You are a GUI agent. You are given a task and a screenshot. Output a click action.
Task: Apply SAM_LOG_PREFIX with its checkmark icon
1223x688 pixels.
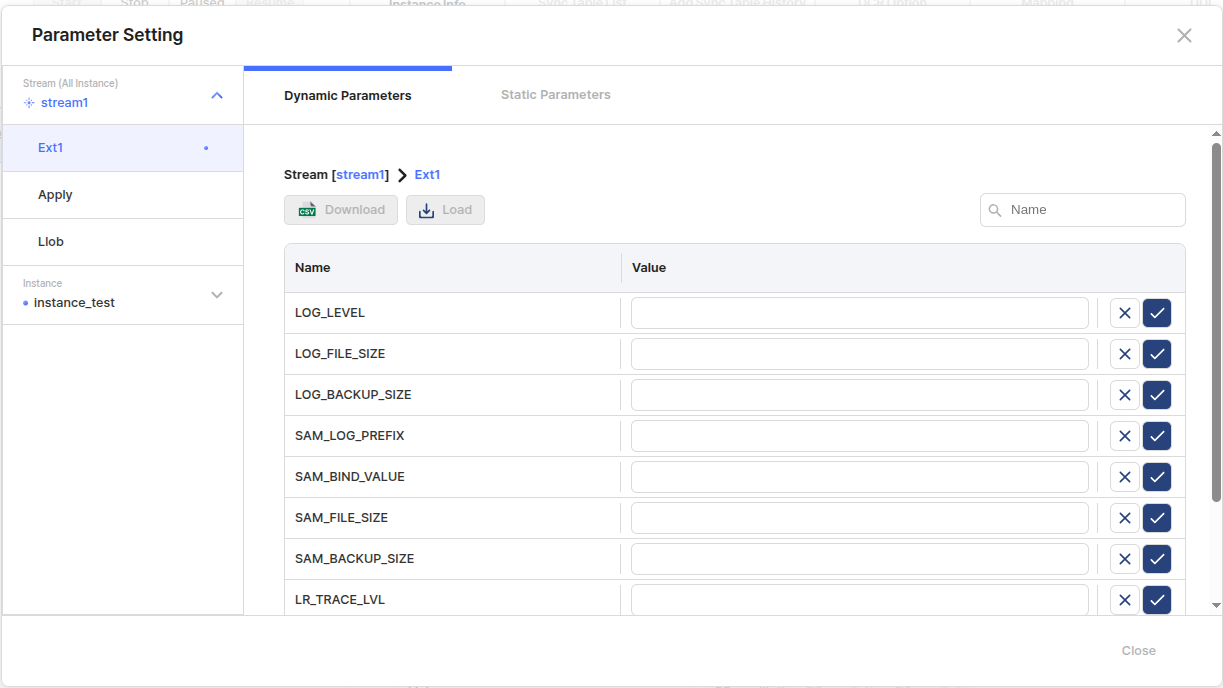tap(1157, 436)
